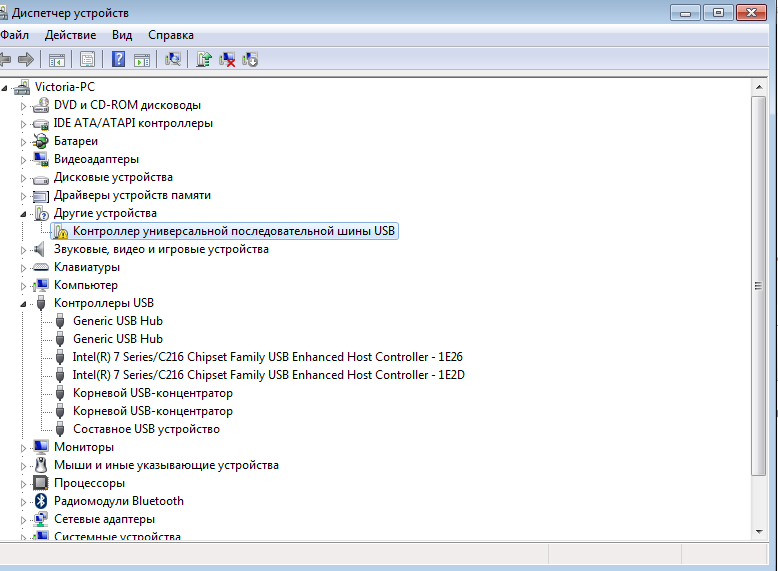Click the uninstall device icon with red X

pos(227,60)
